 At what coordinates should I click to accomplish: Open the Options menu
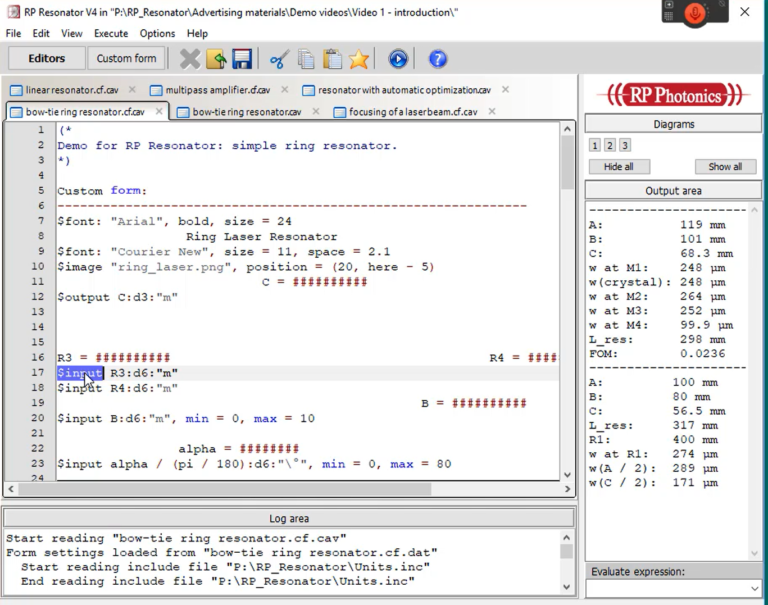coord(157,33)
